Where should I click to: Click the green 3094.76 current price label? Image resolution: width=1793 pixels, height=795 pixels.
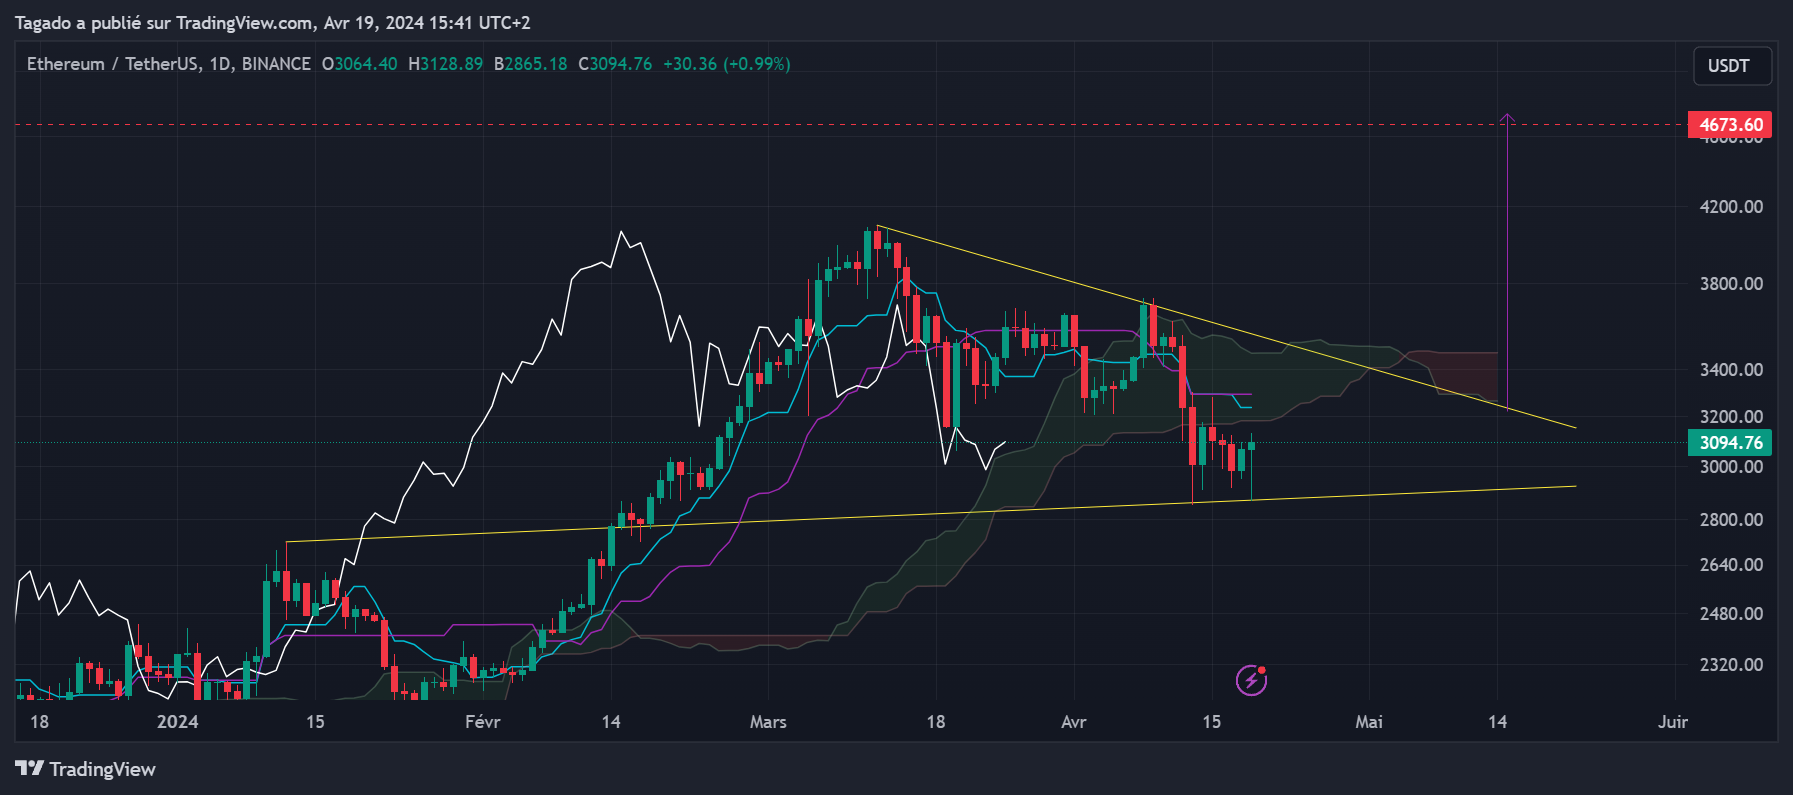coord(1730,443)
